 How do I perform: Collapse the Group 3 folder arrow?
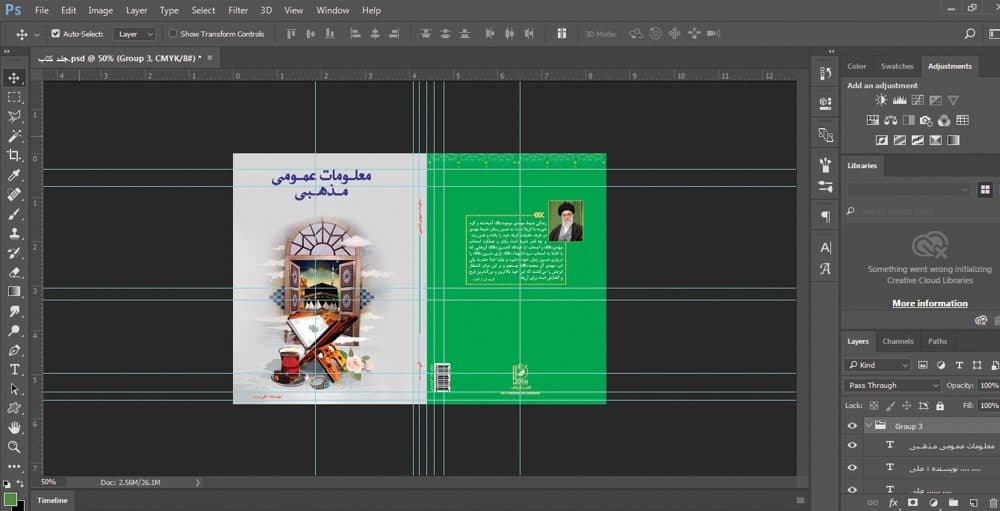click(x=868, y=425)
